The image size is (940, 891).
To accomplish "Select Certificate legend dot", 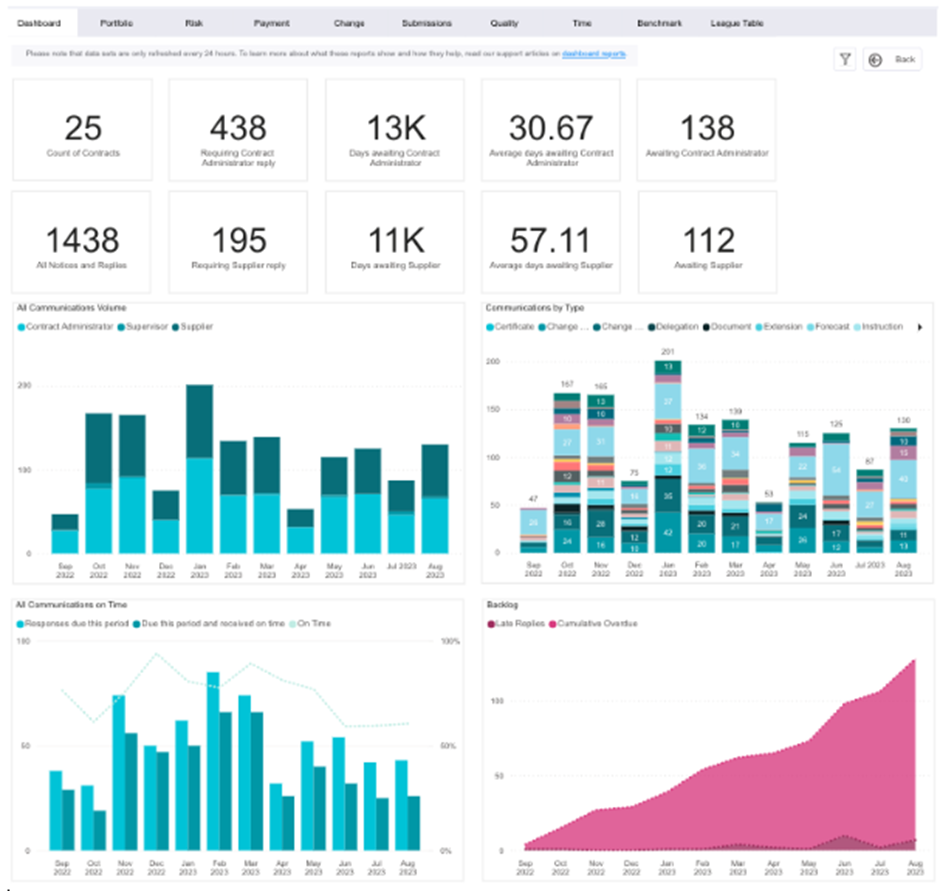I will click(490, 327).
